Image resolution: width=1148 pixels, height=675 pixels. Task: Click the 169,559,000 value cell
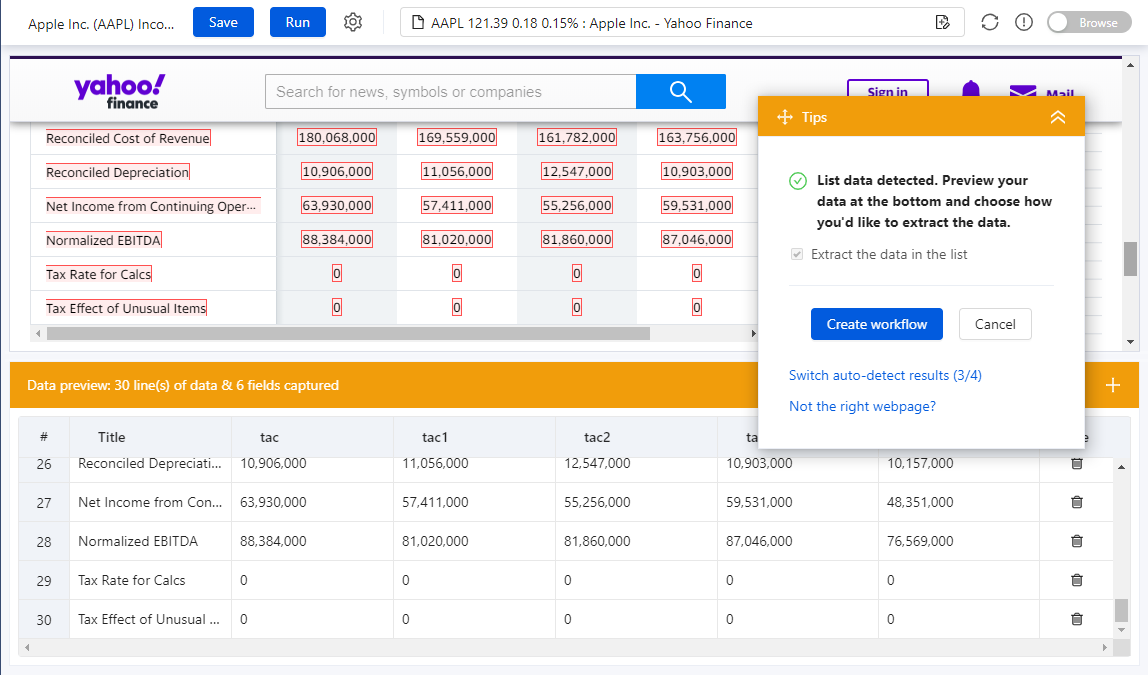tap(457, 137)
